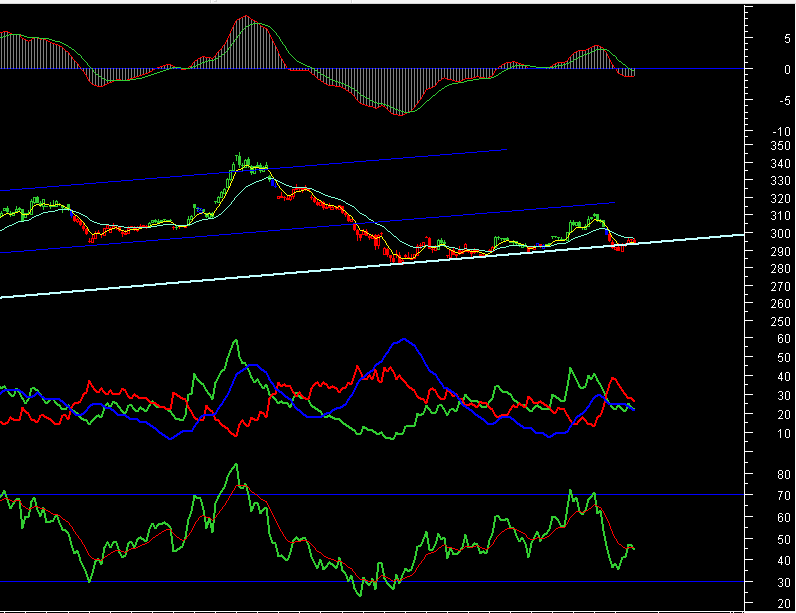This screenshot has height=613, width=796.
Task: Click the 280 price axis label
Action: 780,268
